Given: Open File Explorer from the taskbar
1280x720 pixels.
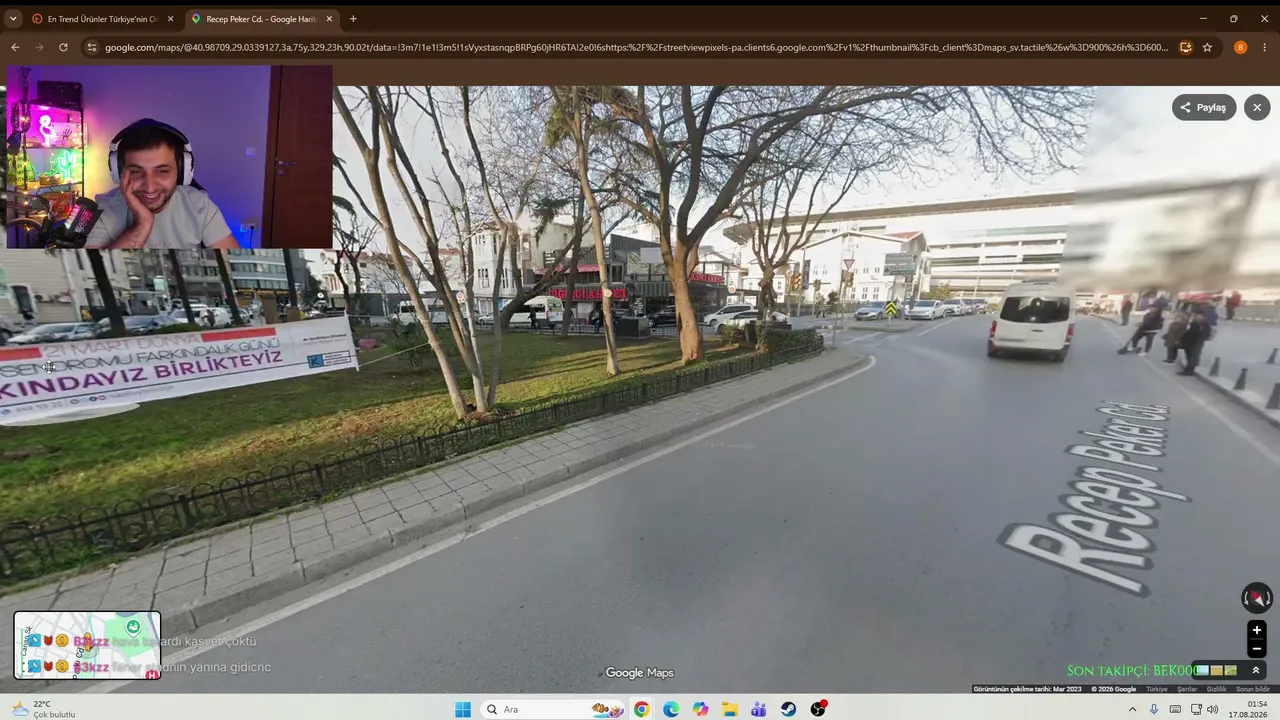Looking at the screenshot, I should coord(730,709).
